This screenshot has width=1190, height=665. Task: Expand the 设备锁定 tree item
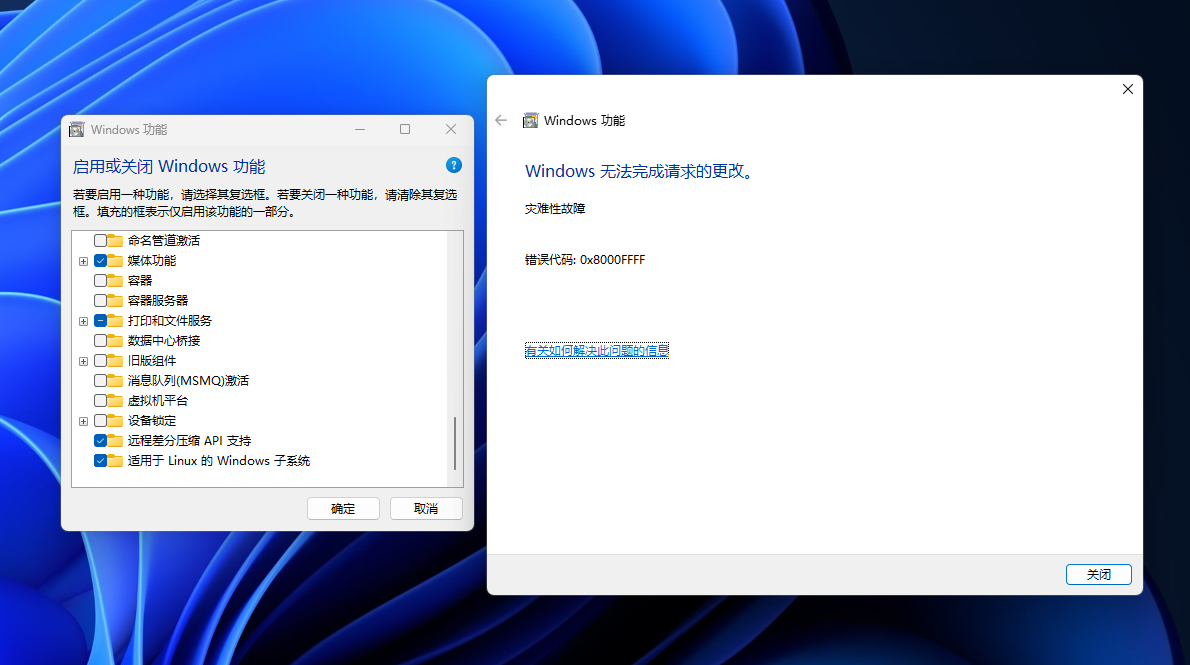[84, 420]
